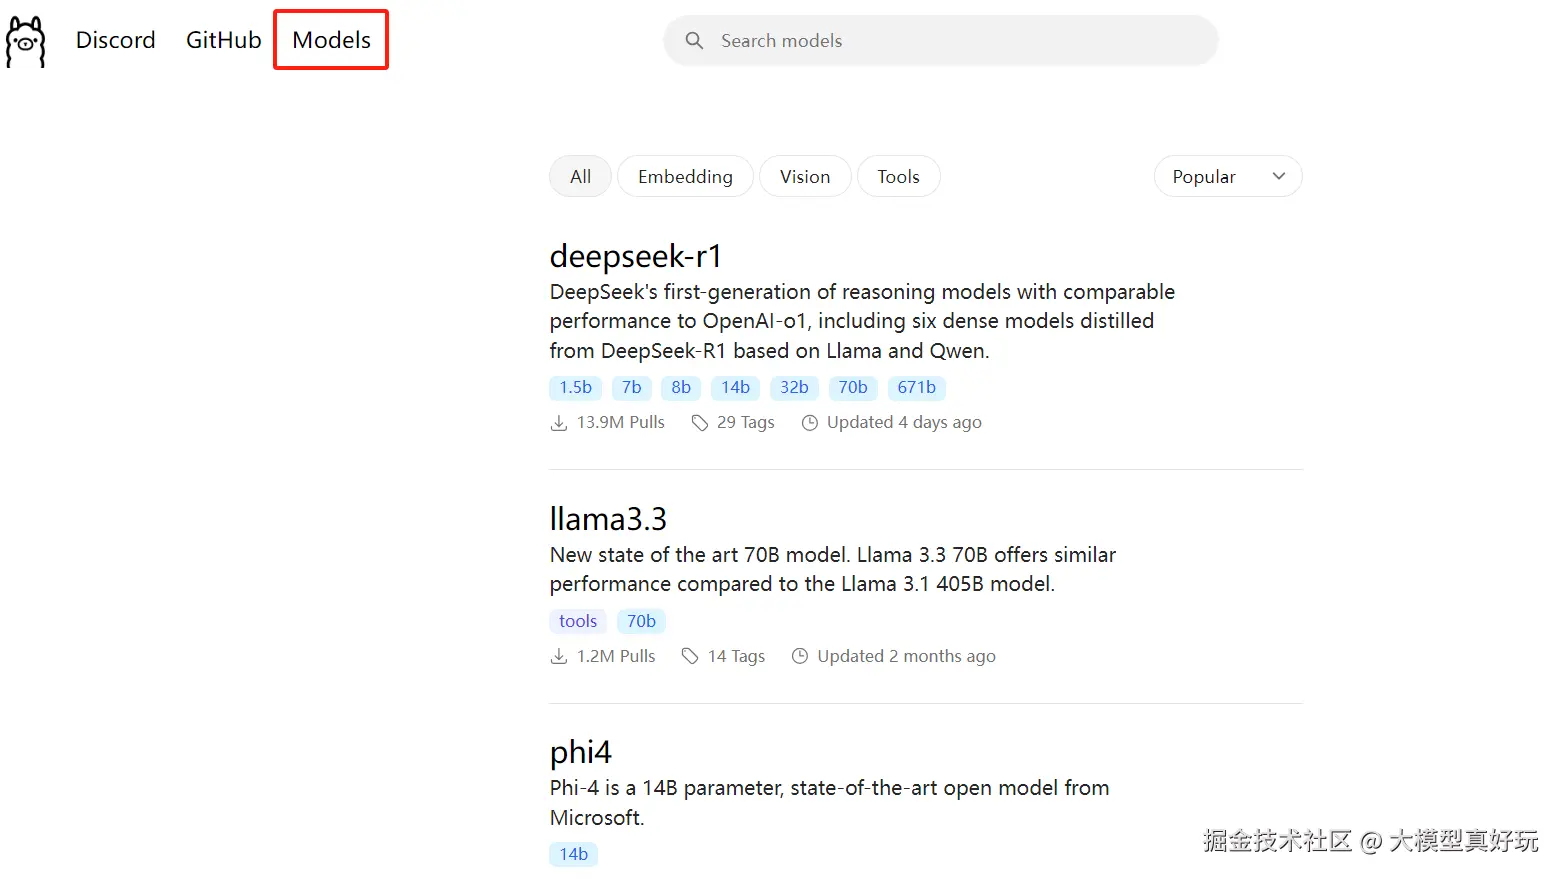Expand sort options via chevron arrow
The width and height of the screenshot is (1563, 879).
click(x=1278, y=176)
